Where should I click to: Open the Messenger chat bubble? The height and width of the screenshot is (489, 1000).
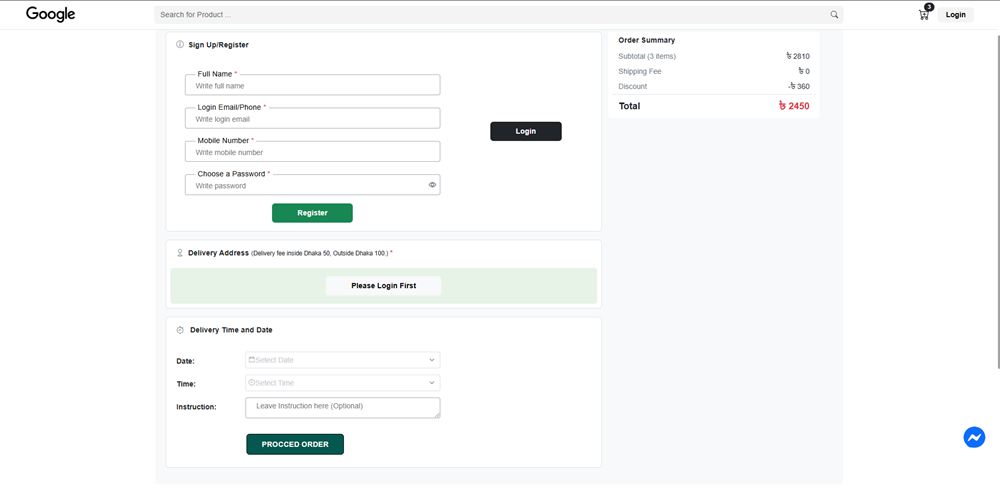click(974, 437)
